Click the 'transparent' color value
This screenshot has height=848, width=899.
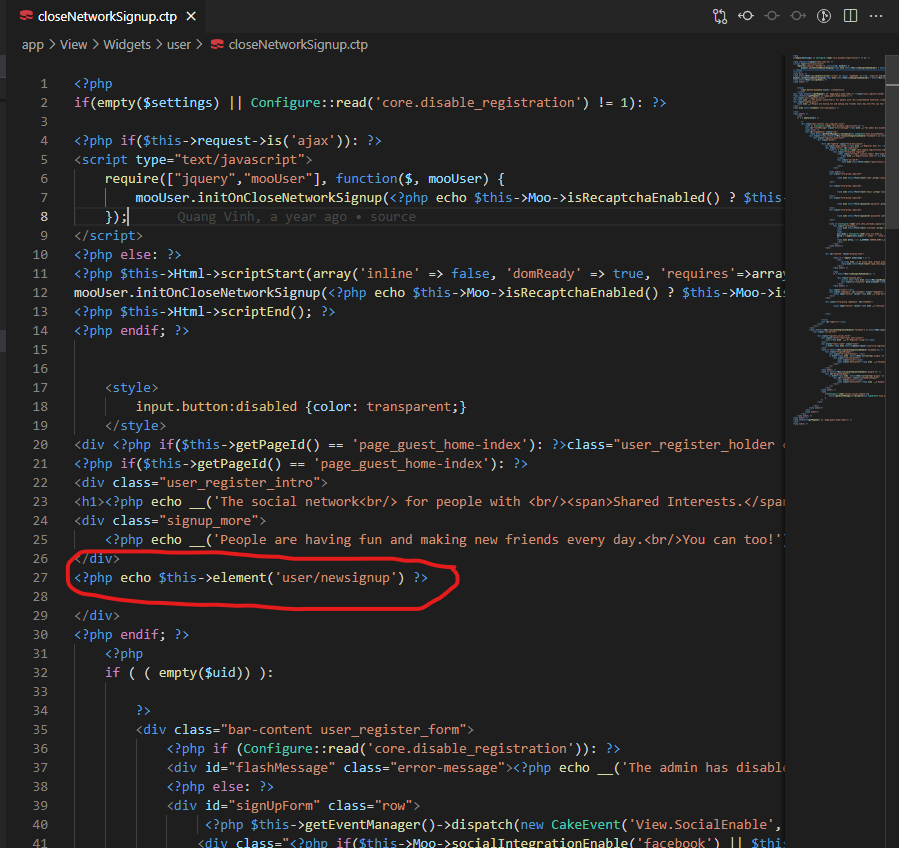409,407
